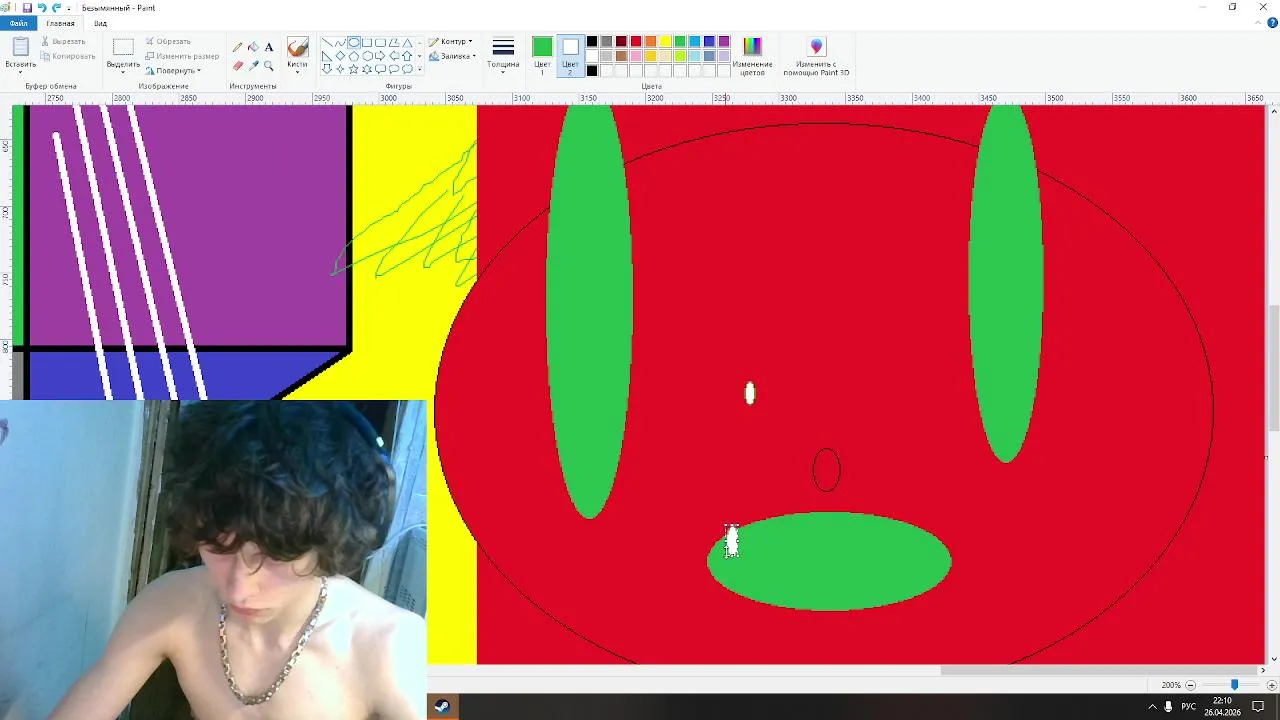Viewport: 1280px width, 720px height.
Task: Choose the Oval shape in Фигуры gallery
Action: pyautogui.click(x=354, y=43)
